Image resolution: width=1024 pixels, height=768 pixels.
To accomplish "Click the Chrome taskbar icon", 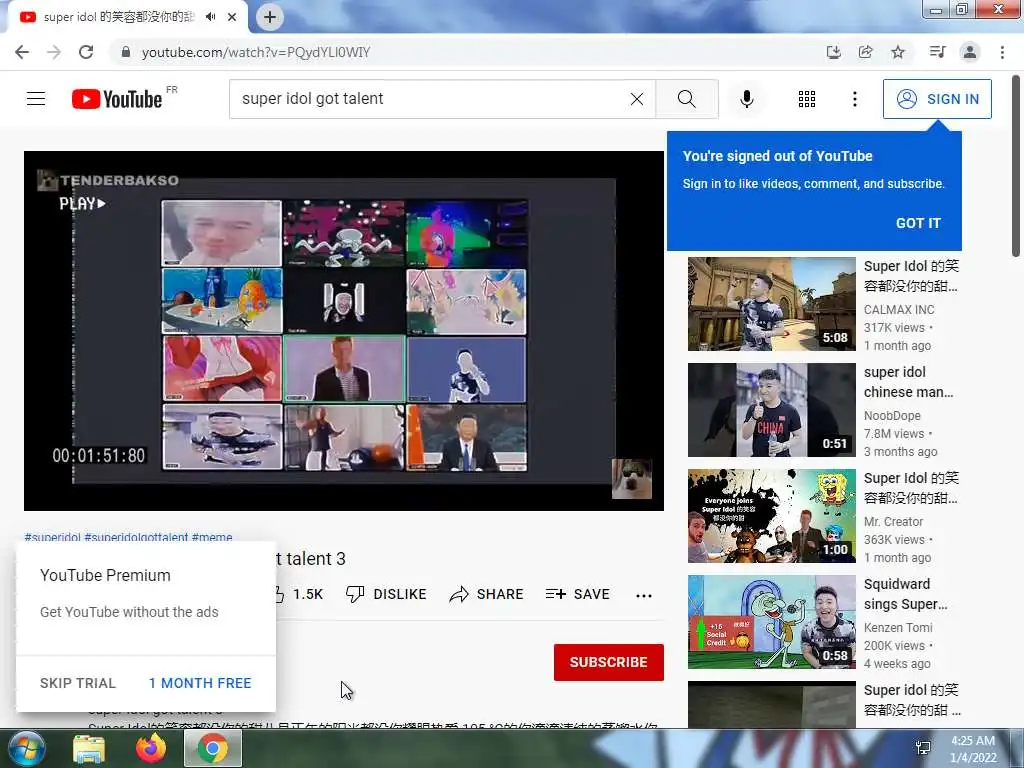I will [x=212, y=748].
